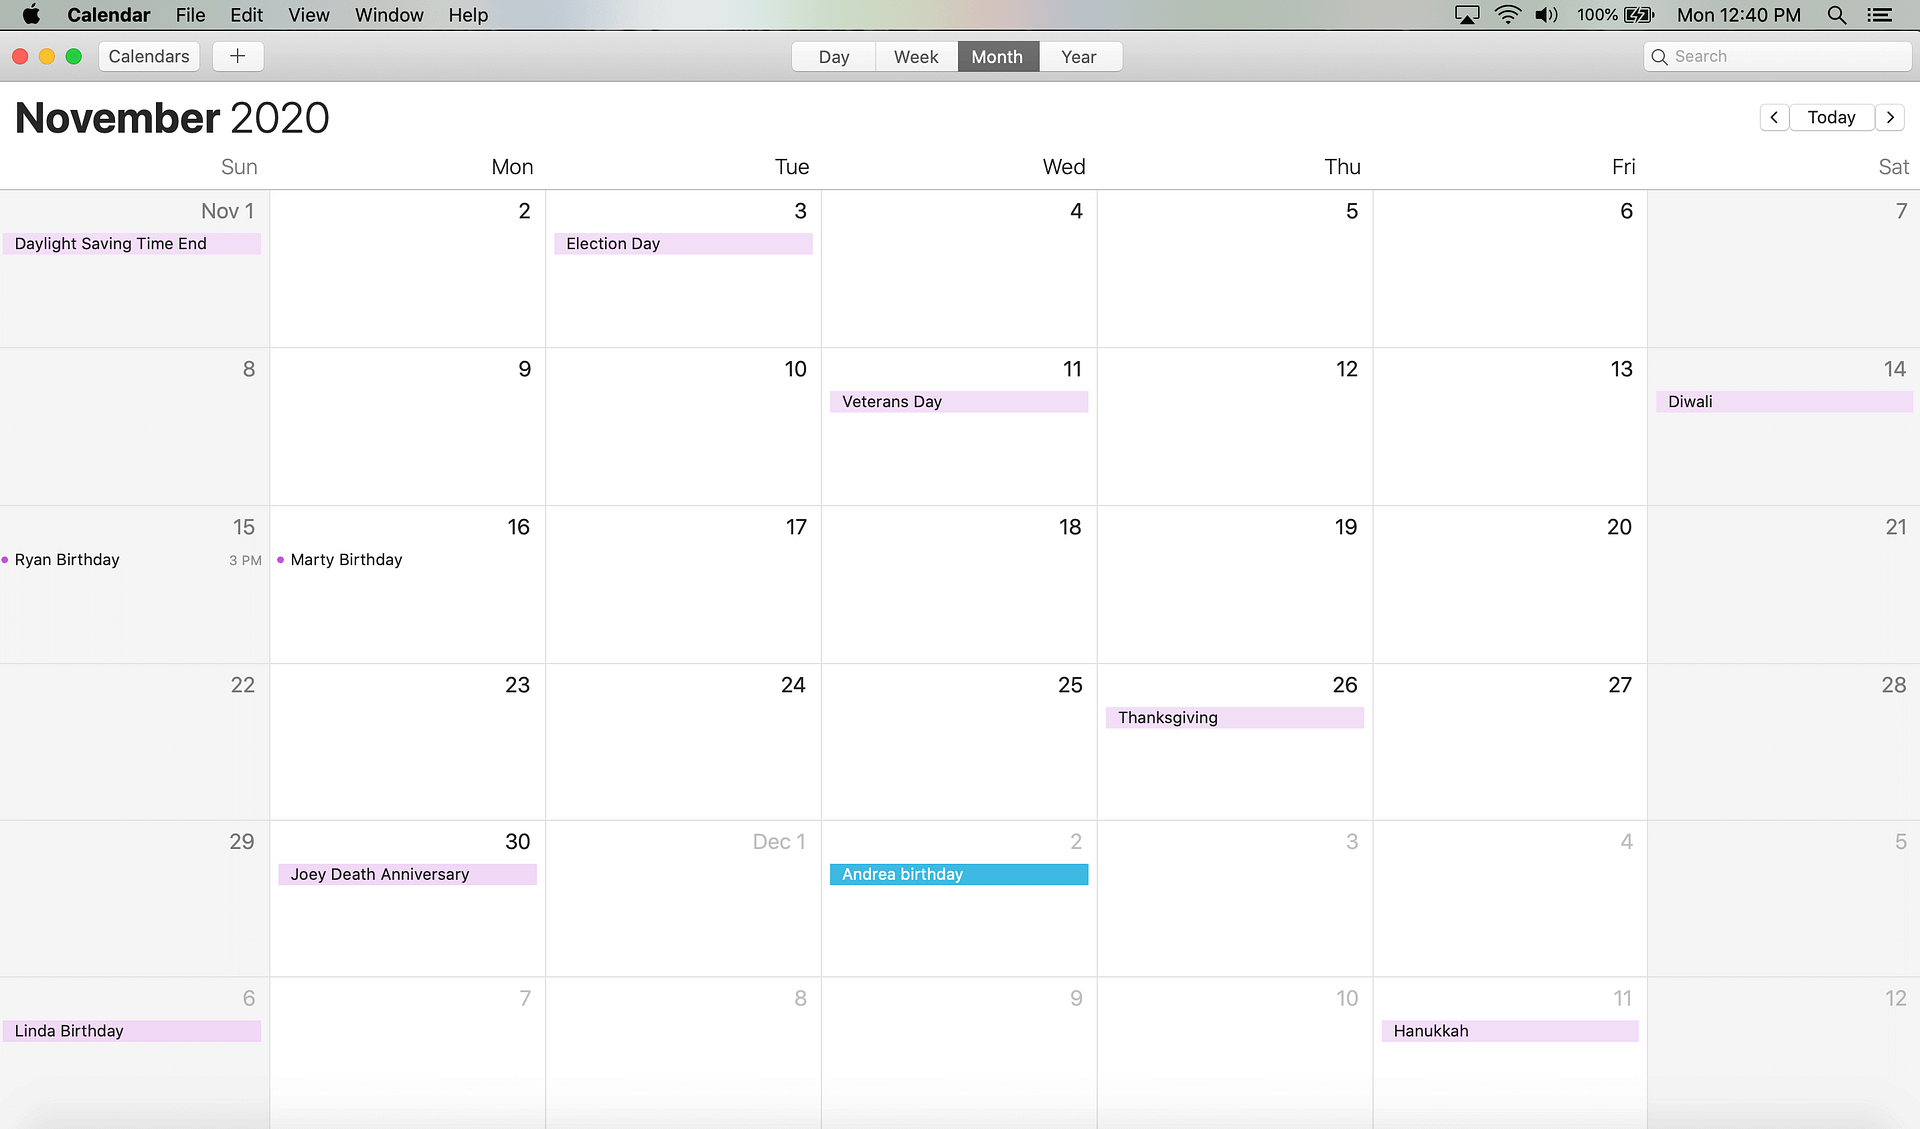Switch to Week view
The image size is (1920, 1129).
point(915,55)
